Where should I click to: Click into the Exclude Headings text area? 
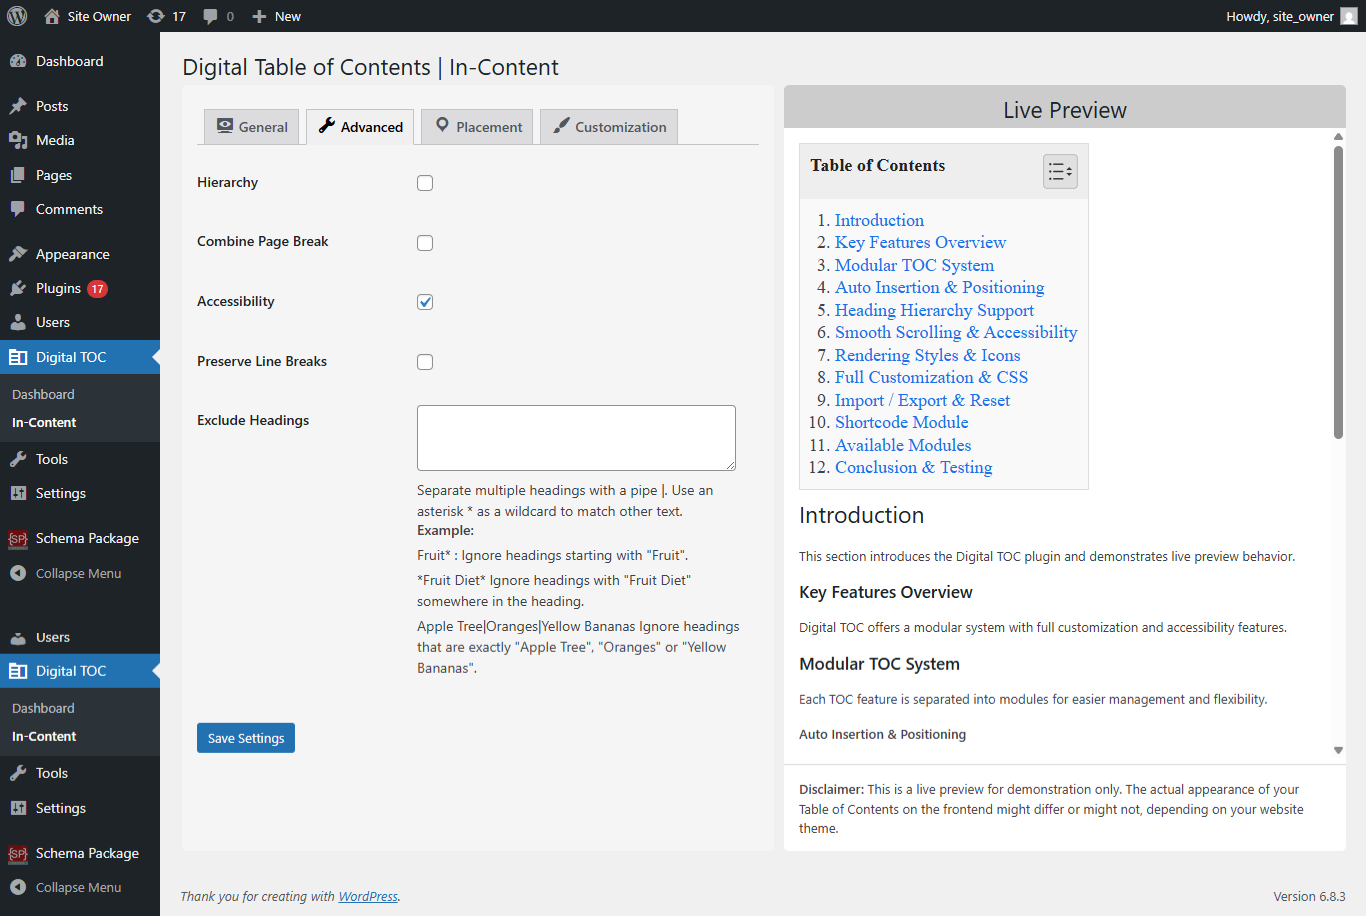tap(576, 437)
